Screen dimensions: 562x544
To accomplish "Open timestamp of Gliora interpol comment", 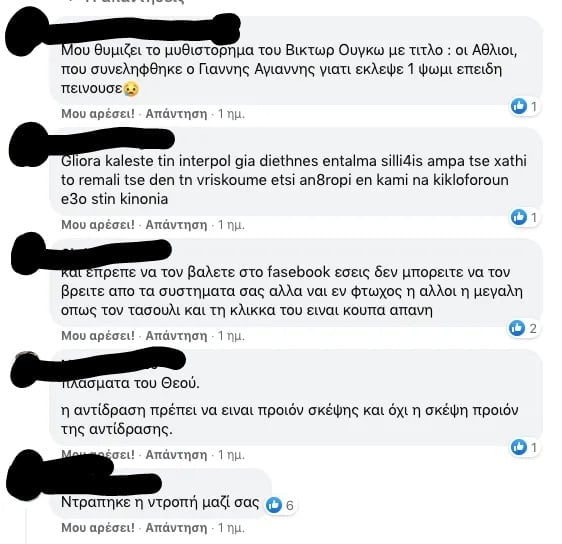I will click(x=231, y=225).
